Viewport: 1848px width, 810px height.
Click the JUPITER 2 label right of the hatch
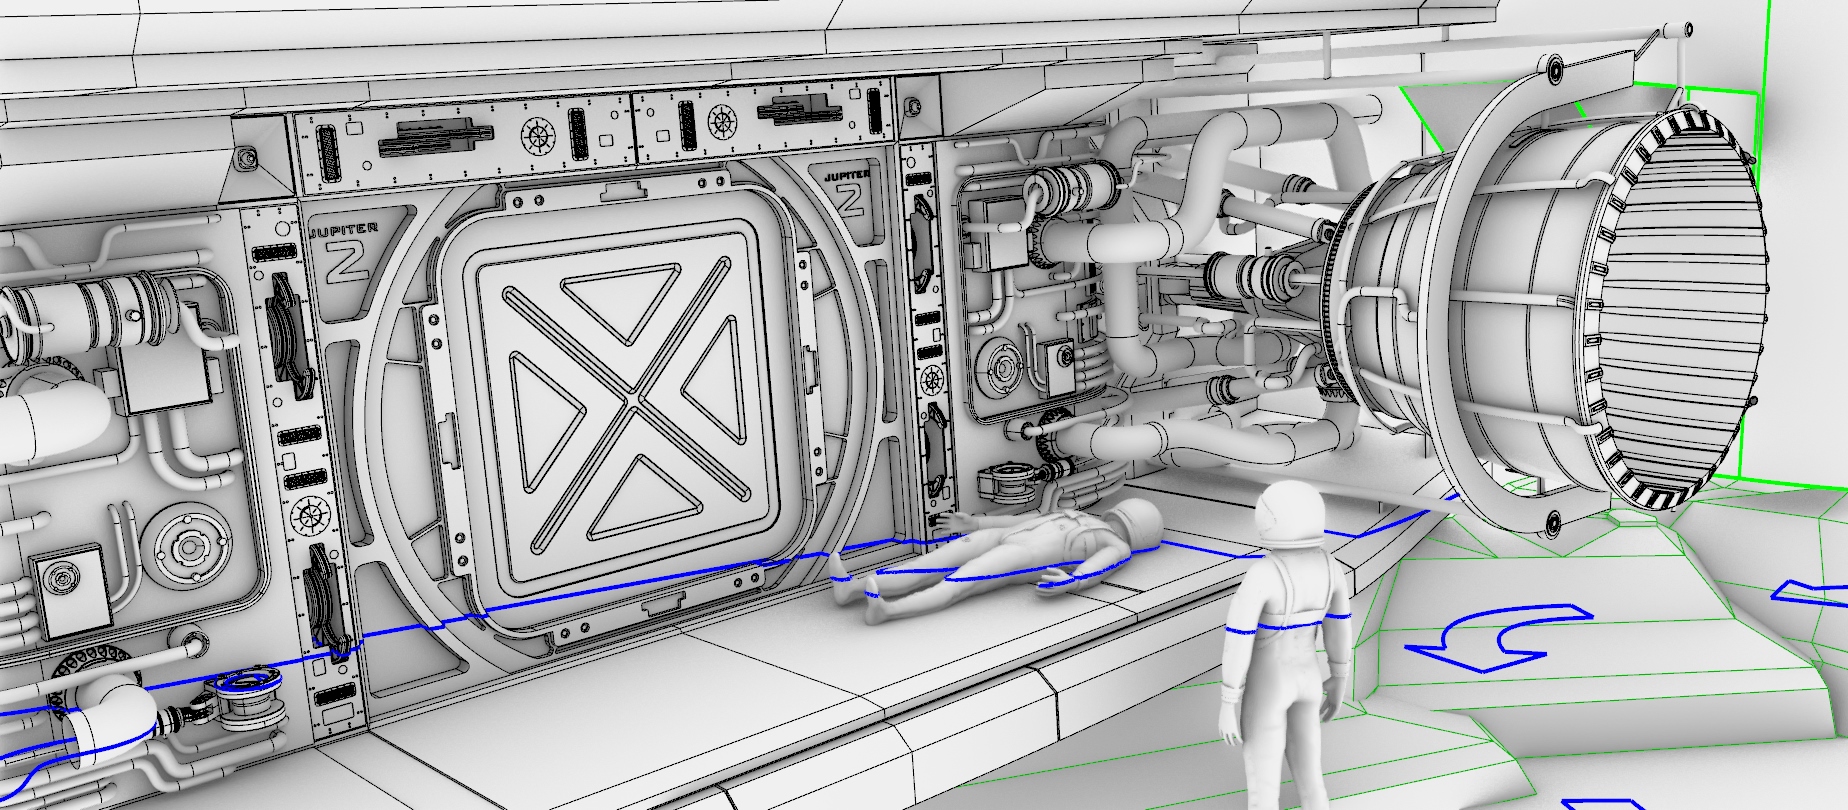point(845,194)
